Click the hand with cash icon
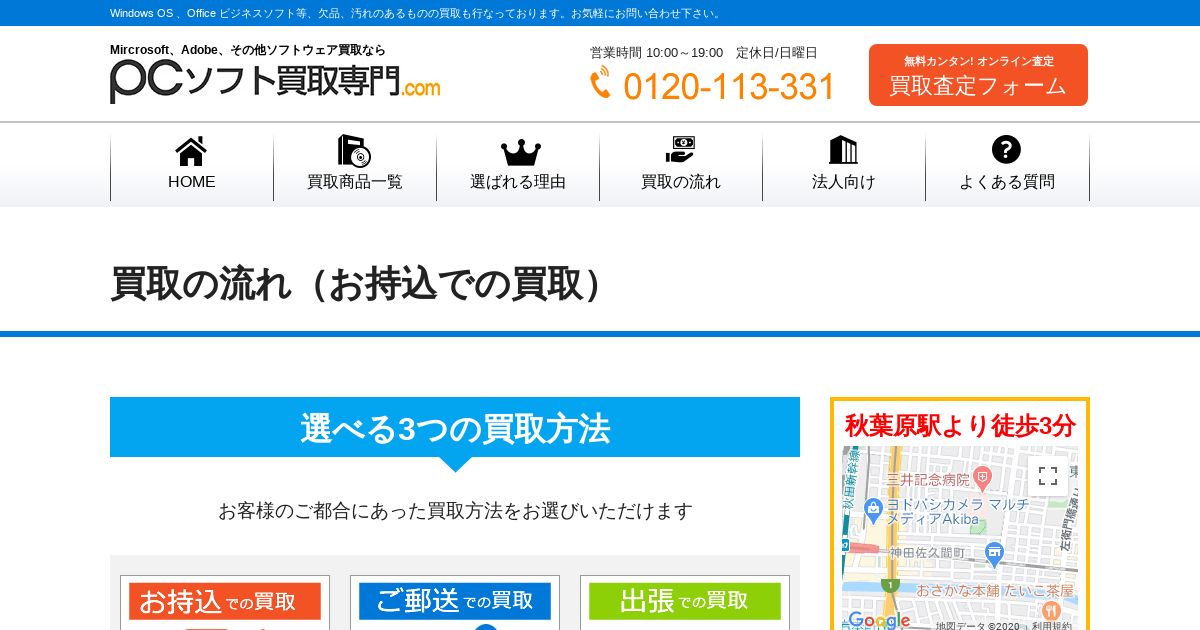The width and height of the screenshot is (1200, 630). (x=680, y=150)
